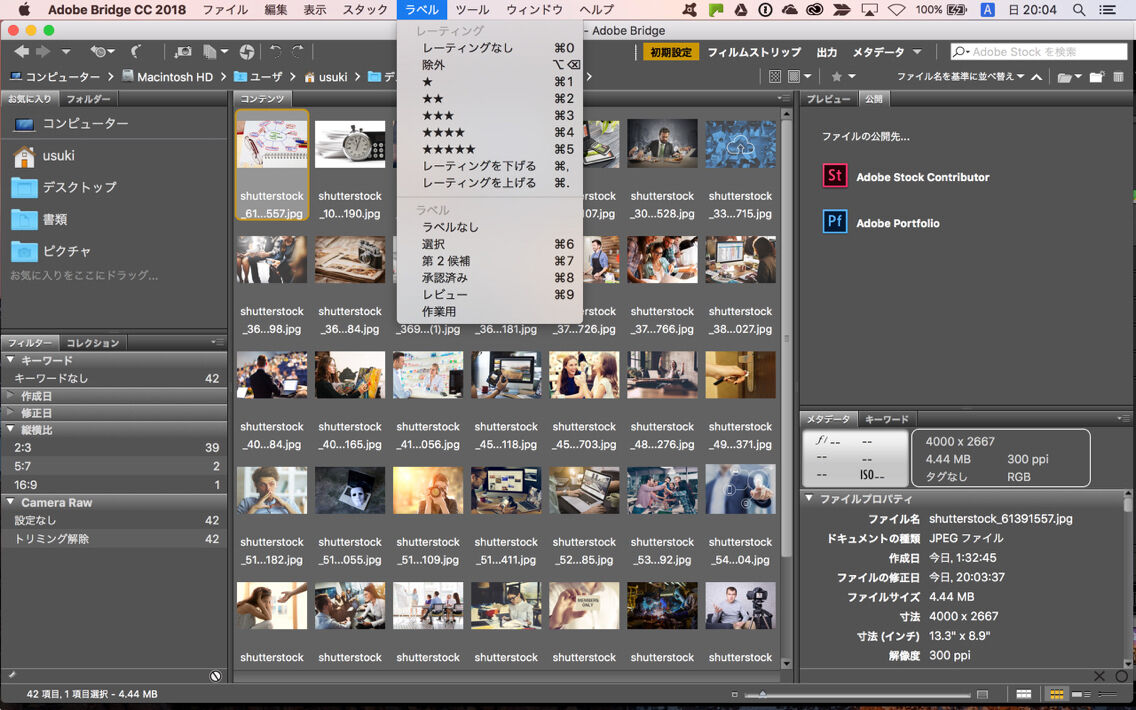
Task: Expand the 修正日 filter section
Action: pos(10,413)
